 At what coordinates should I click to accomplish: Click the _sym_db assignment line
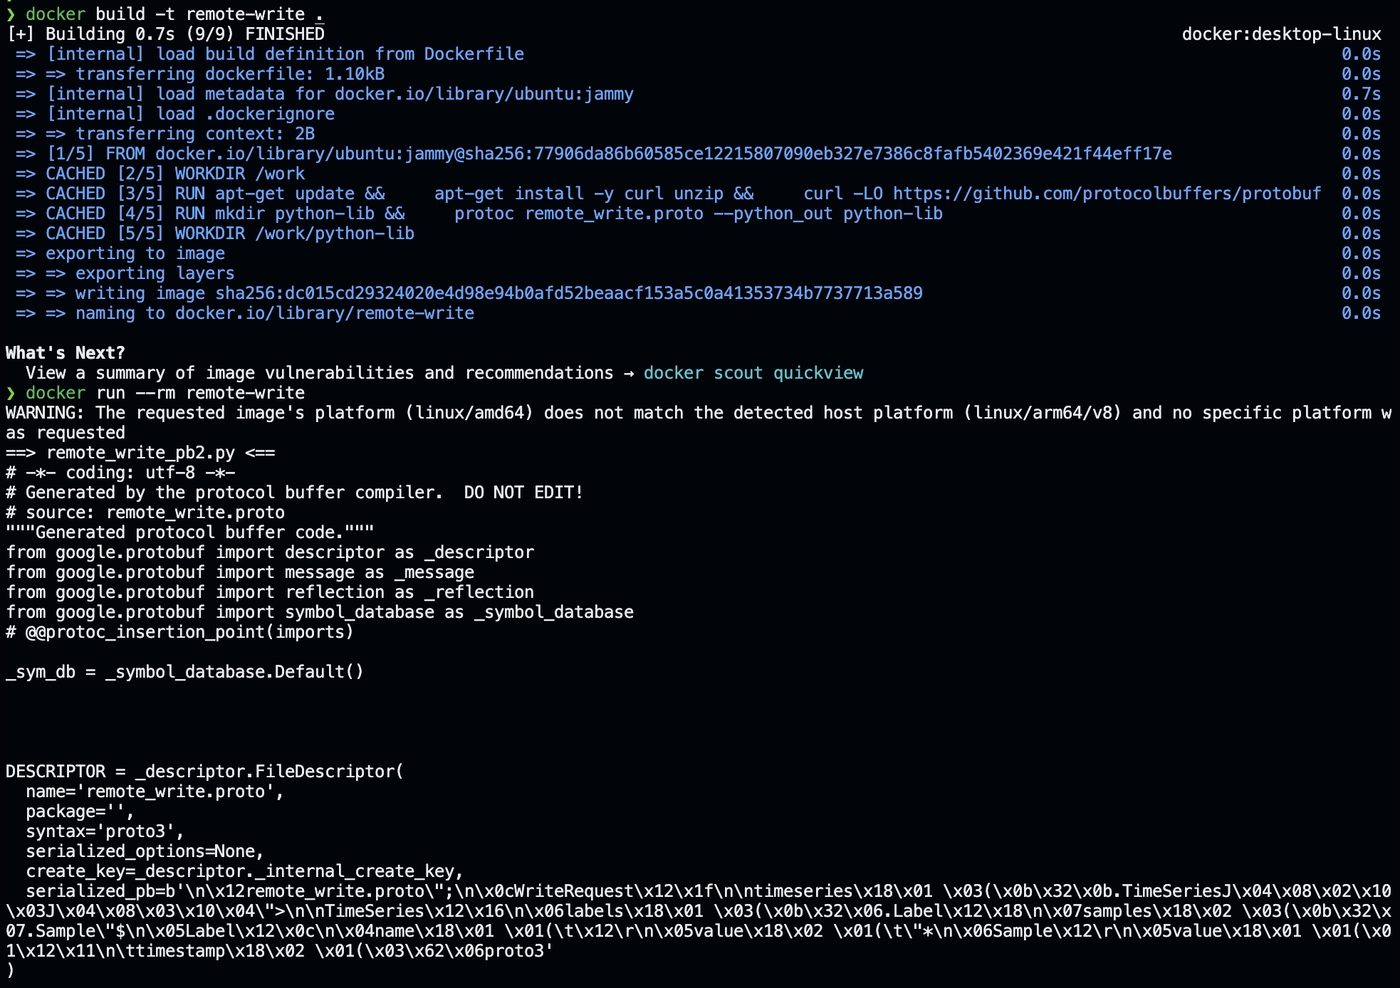tap(184, 672)
